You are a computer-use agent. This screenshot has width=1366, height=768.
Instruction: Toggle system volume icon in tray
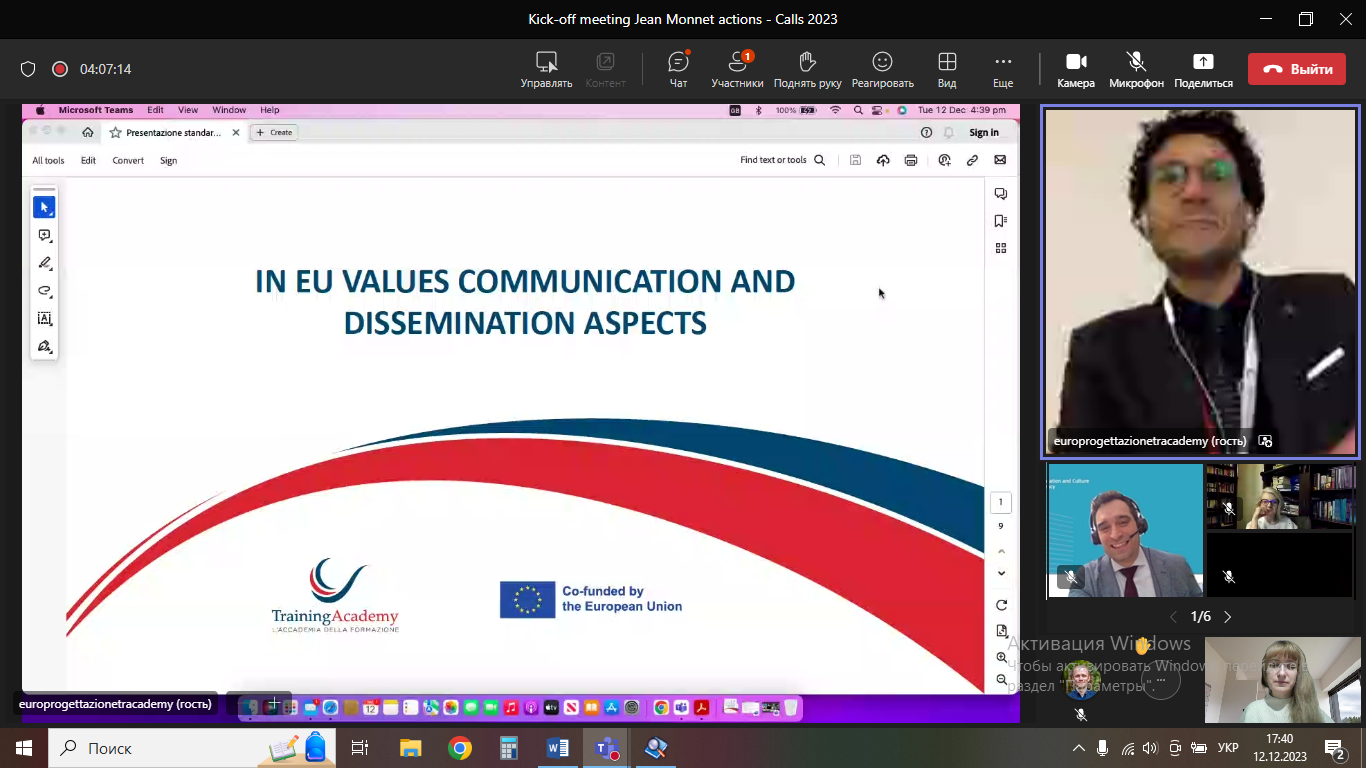[1150, 748]
